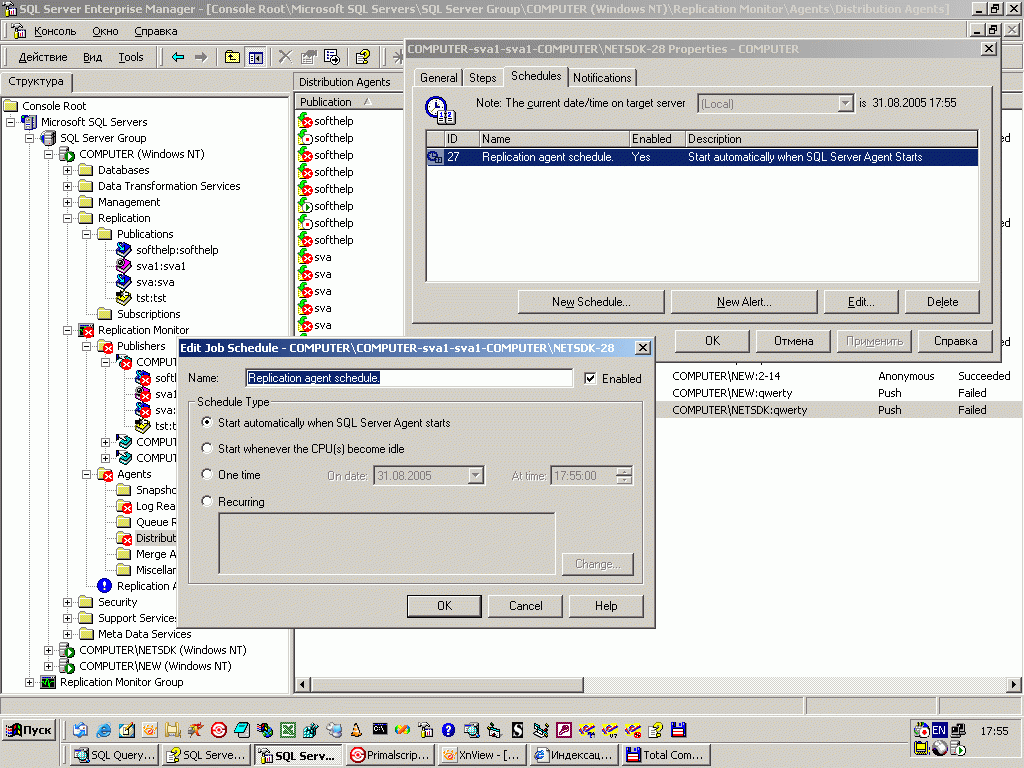Select the Subscriptions folder in tree

(148, 314)
